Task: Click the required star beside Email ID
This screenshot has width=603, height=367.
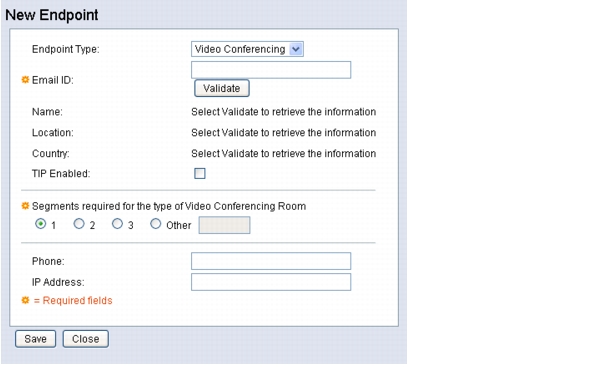Action: tap(25, 80)
